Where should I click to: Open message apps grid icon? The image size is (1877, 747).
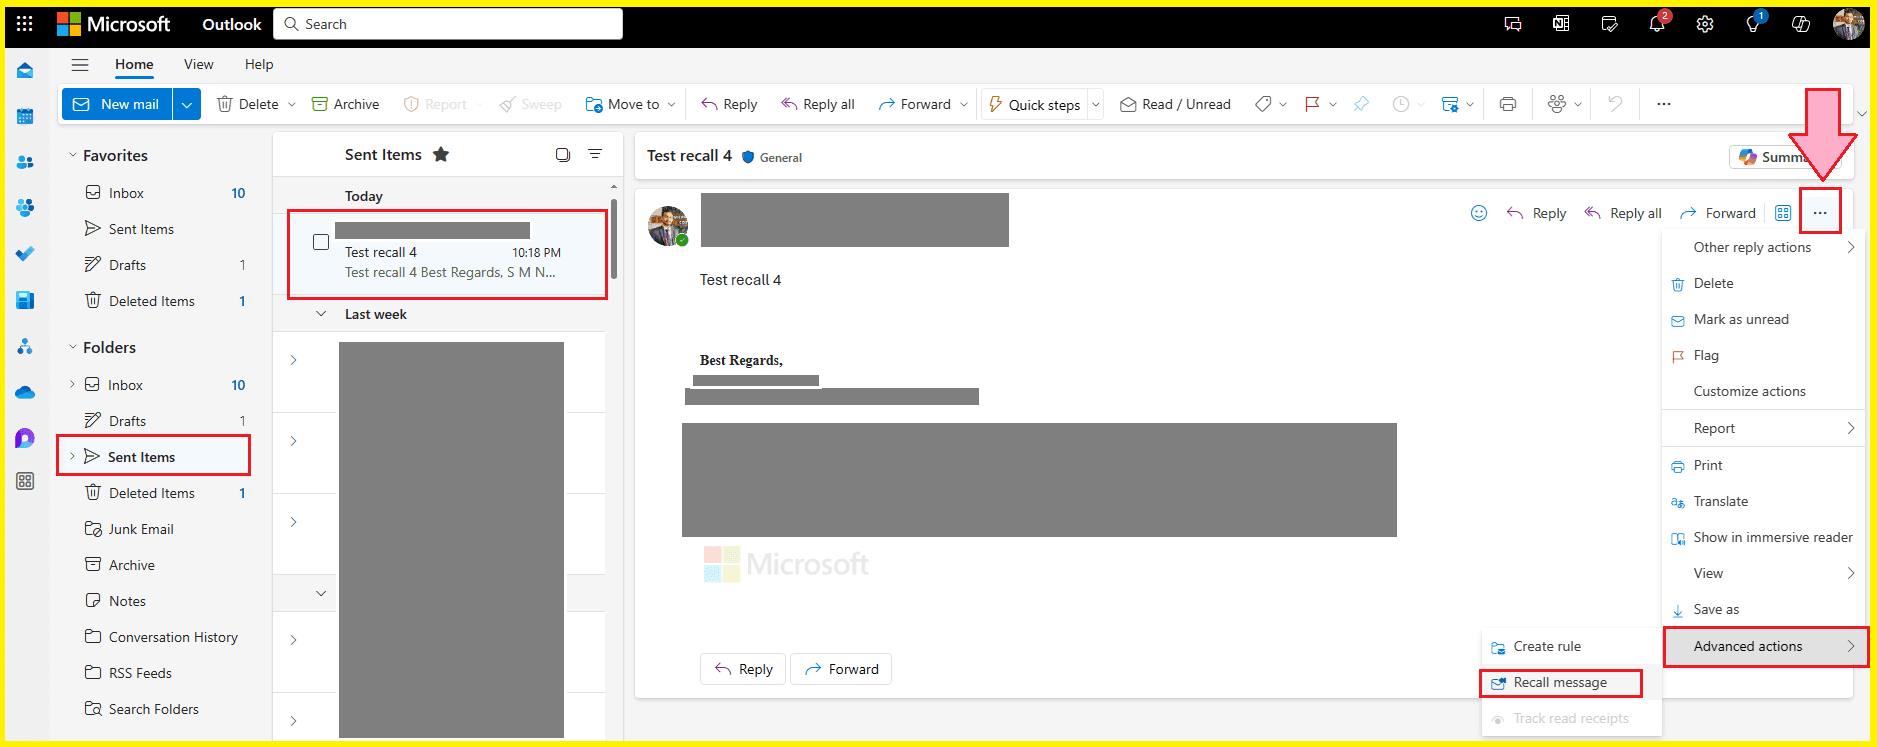click(1783, 213)
